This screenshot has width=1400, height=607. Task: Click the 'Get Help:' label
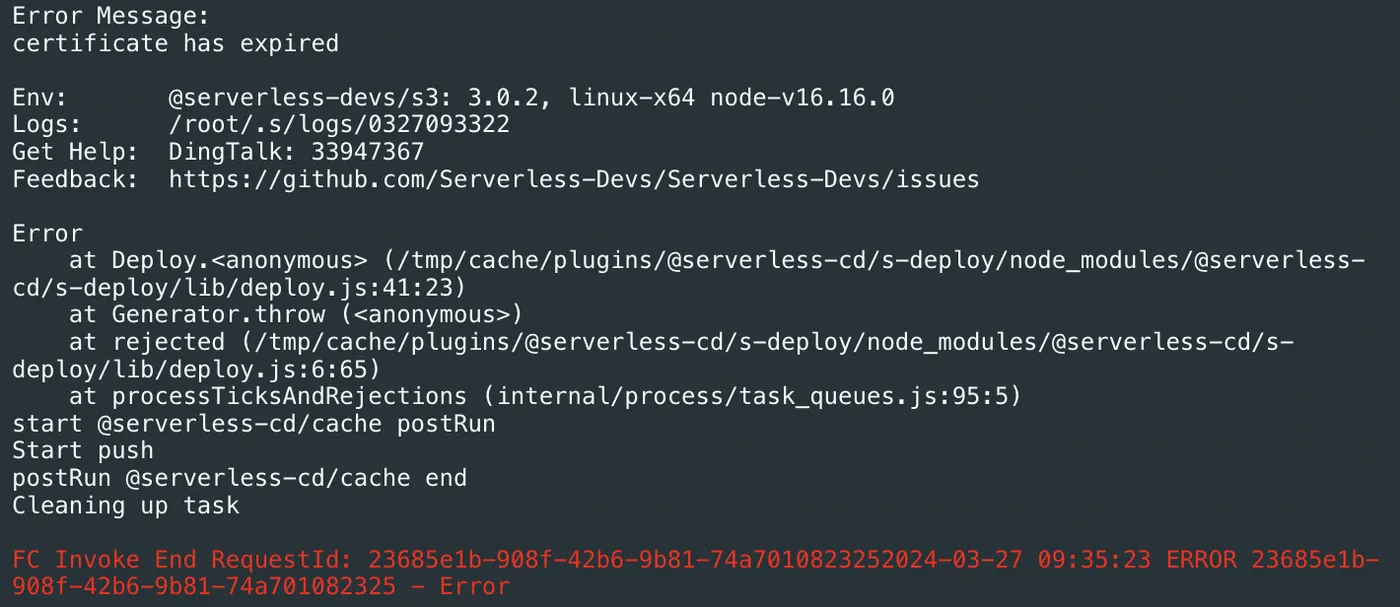coord(75,152)
